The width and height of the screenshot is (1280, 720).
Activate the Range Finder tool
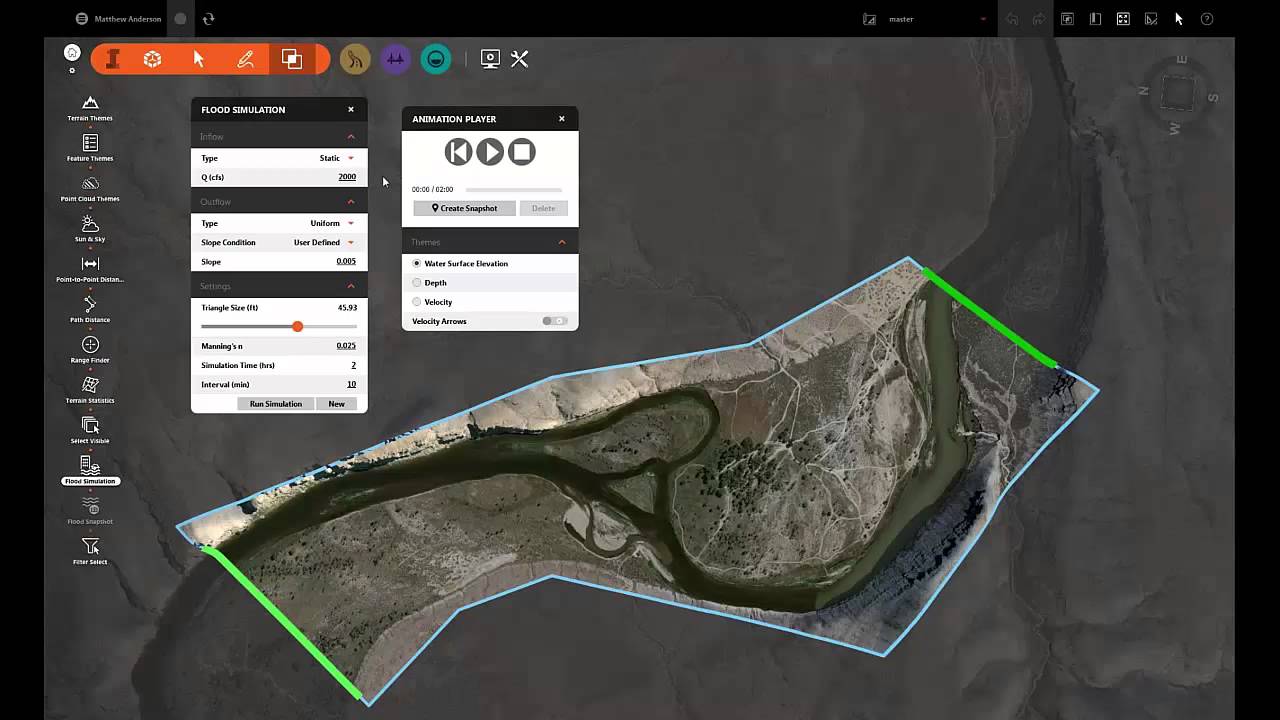point(90,350)
